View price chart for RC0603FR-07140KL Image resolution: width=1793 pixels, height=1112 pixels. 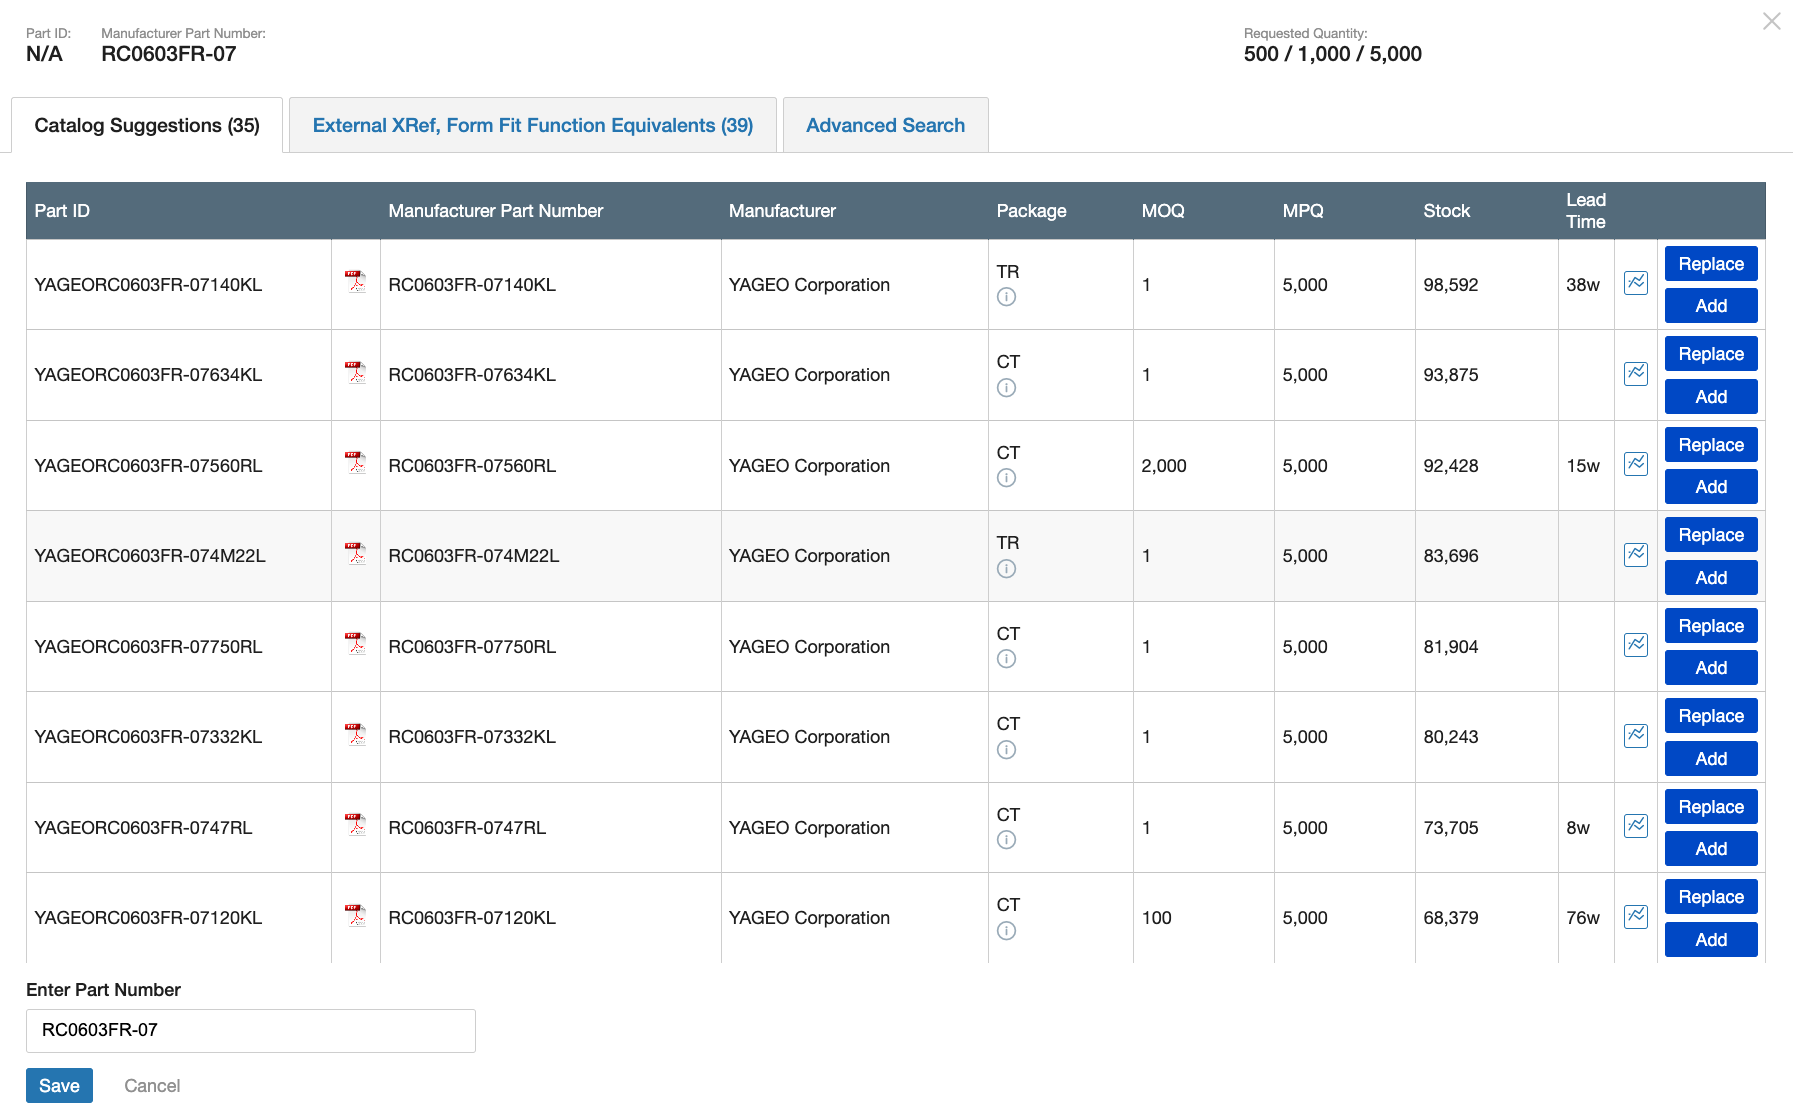tap(1636, 283)
